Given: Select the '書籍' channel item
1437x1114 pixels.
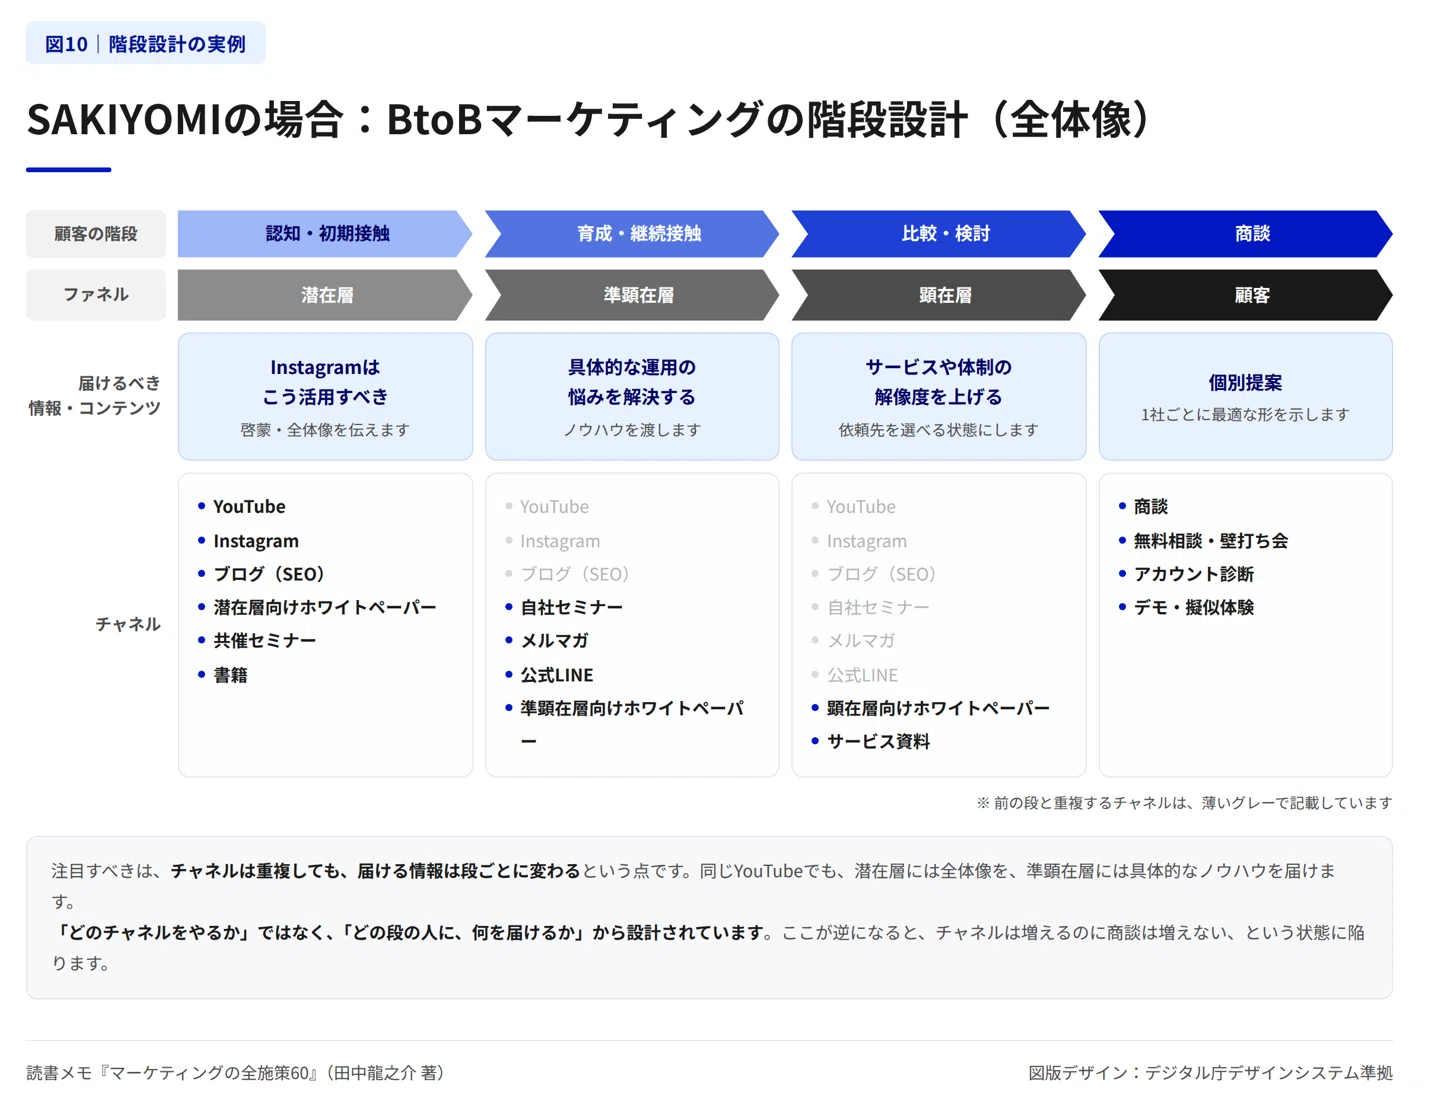Looking at the screenshot, I should coord(231,675).
